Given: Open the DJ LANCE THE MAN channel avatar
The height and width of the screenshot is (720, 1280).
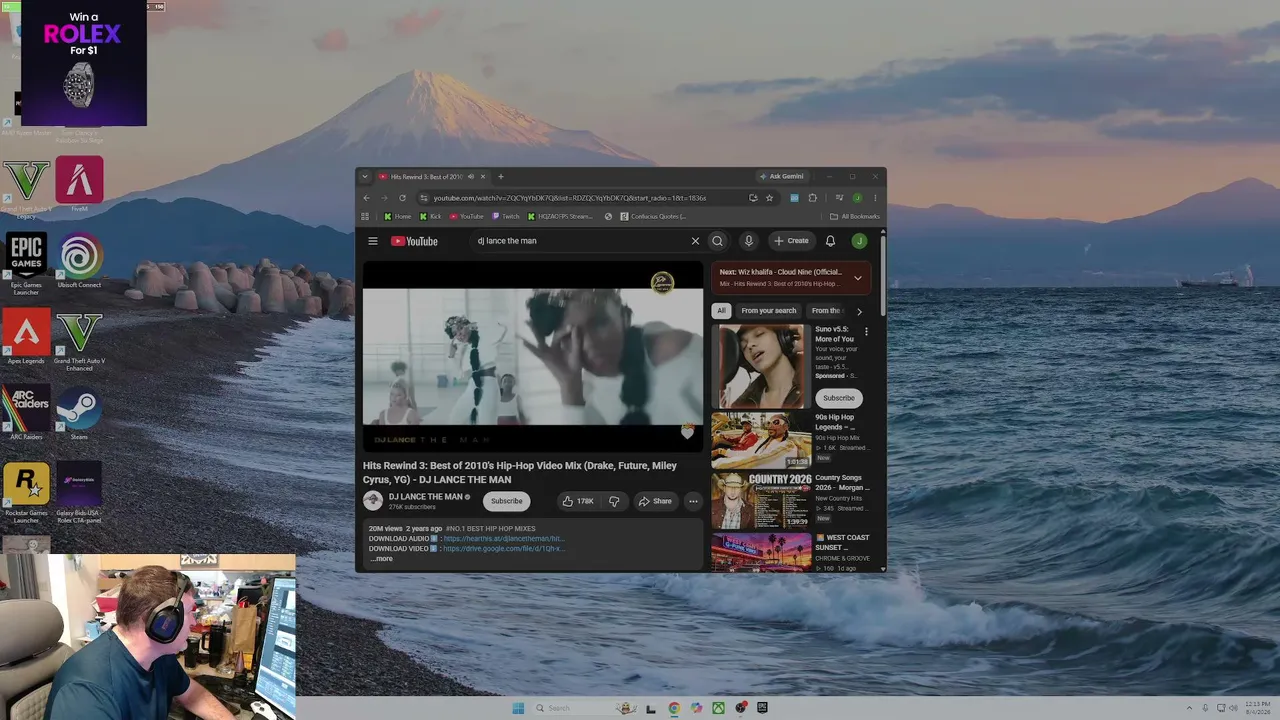Looking at the screenshot, I should click(373, 501).
